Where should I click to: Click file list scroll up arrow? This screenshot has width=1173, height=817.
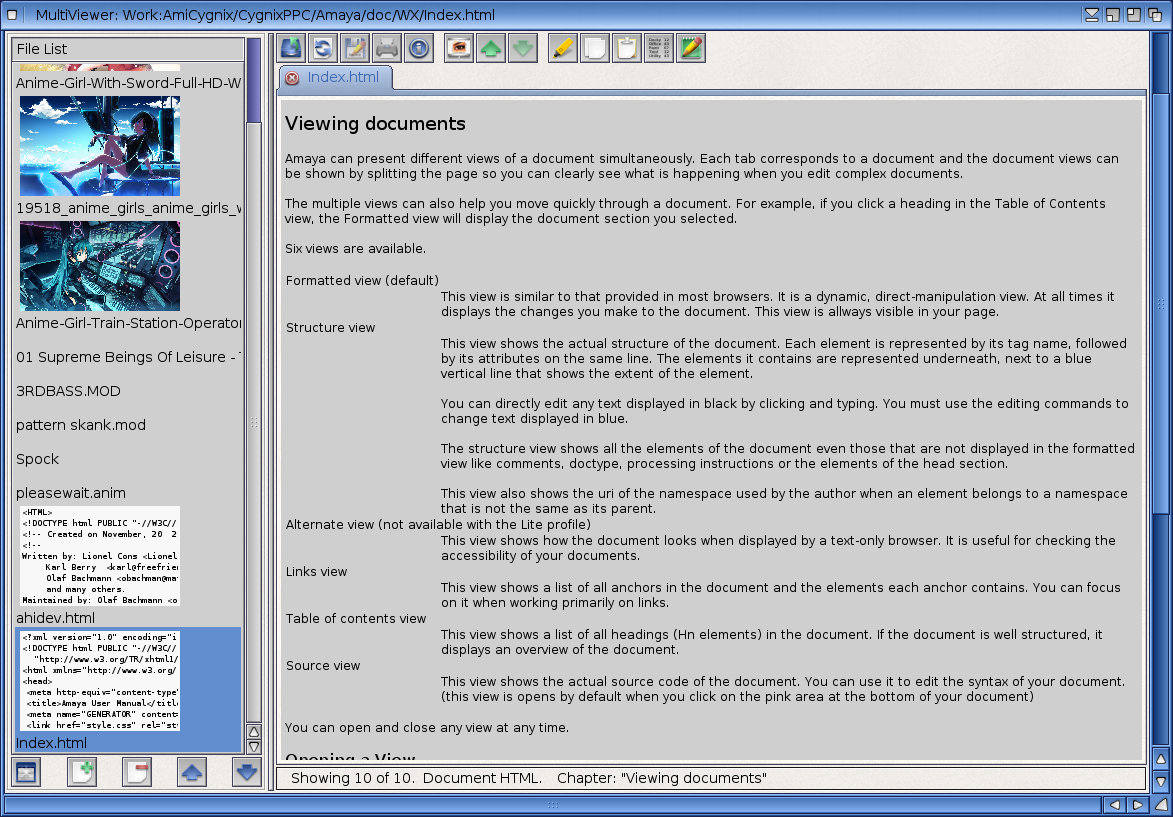(254, 732)
